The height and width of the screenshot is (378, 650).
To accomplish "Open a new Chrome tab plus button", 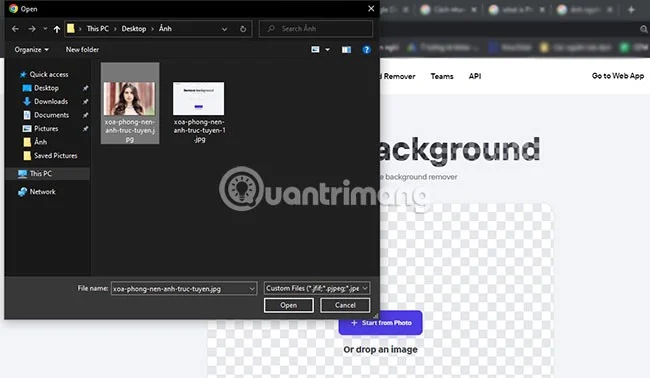I will point(631,10).
